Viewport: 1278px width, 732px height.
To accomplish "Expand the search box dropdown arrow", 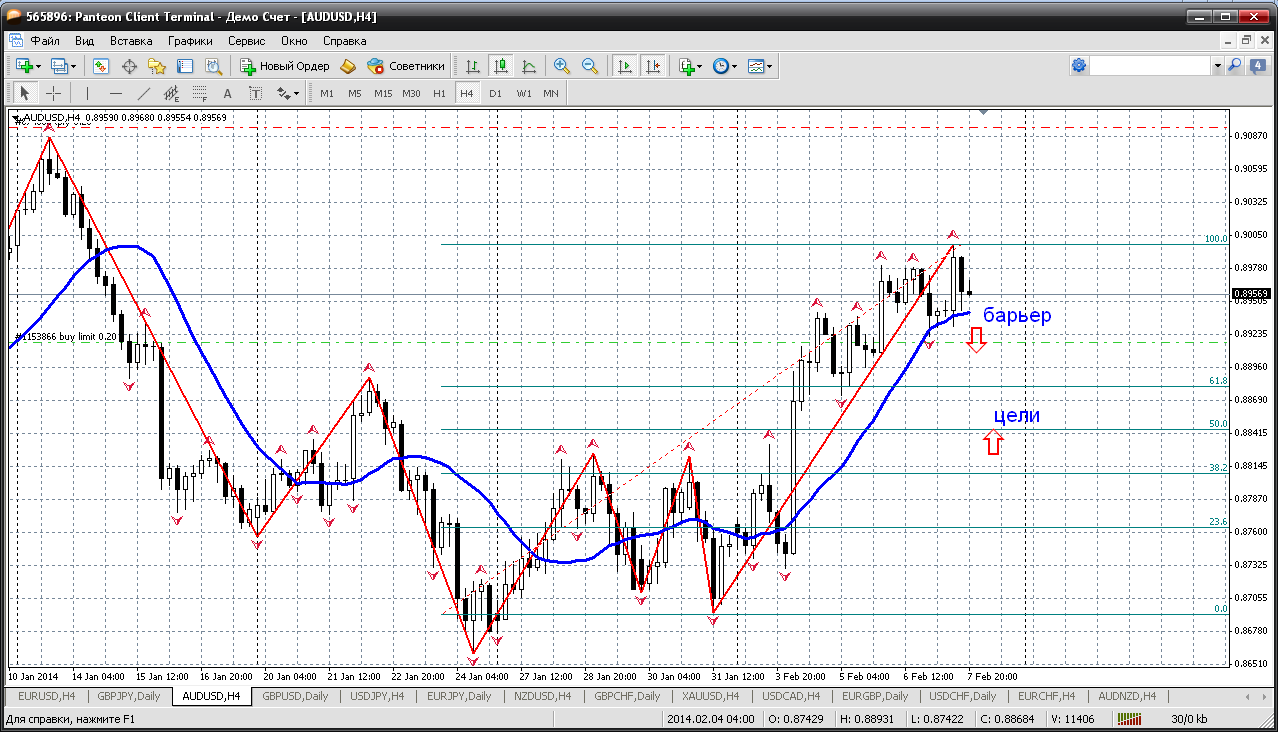I will [1217, 66].
